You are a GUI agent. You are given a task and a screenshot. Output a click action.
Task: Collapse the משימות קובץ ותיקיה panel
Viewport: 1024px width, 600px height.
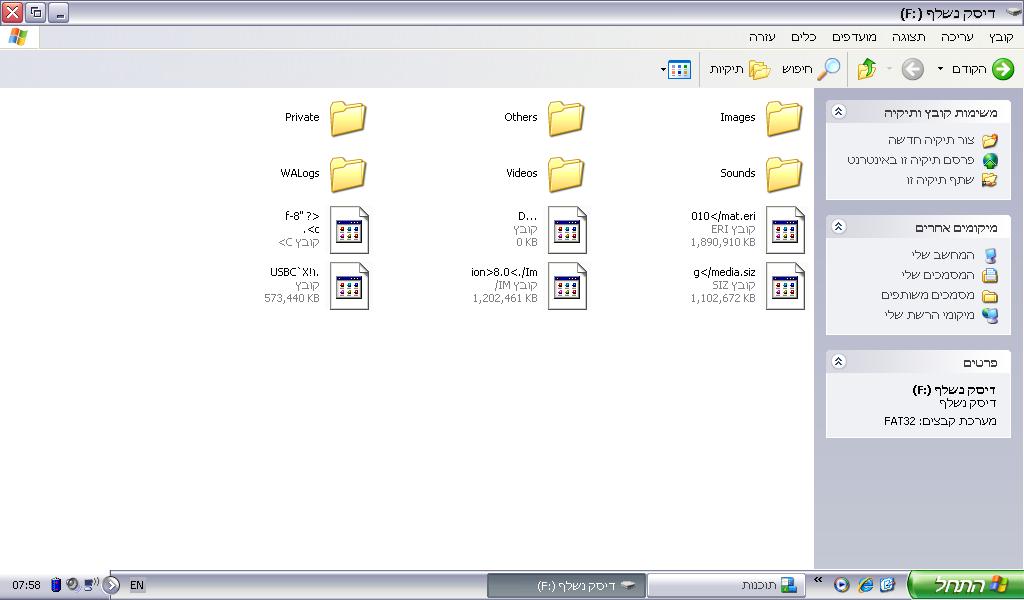point(839,113)
